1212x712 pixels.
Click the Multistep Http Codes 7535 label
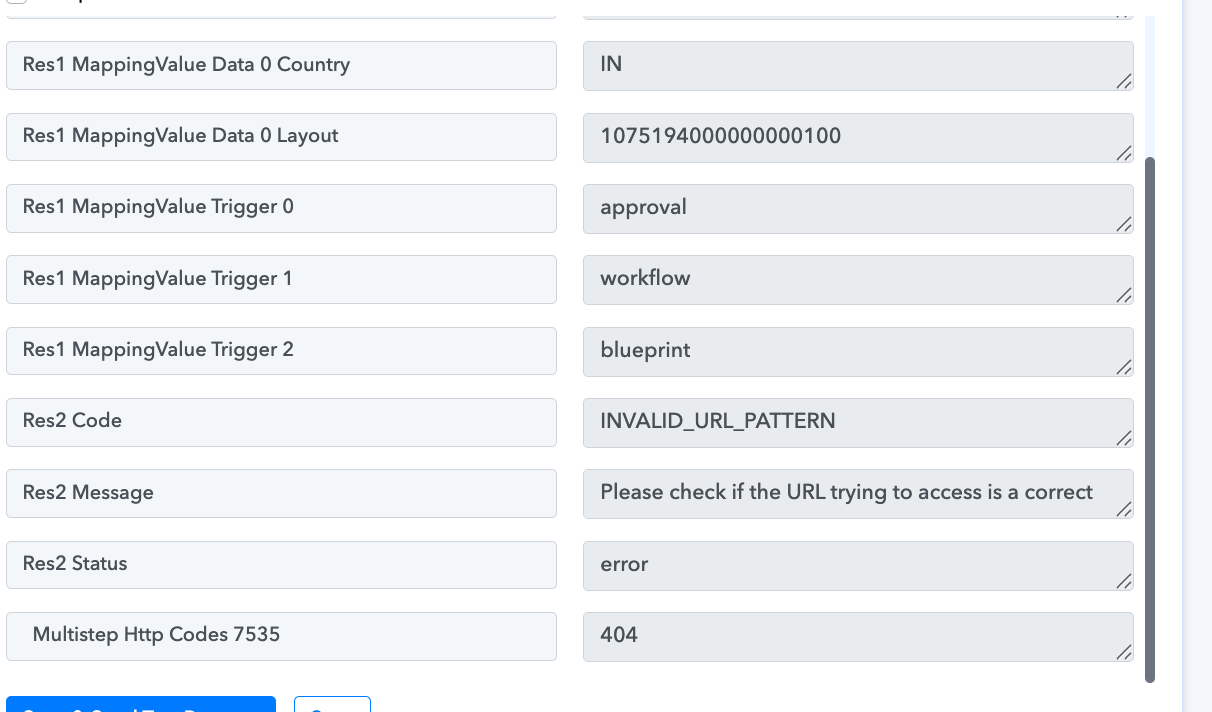click(281, 636)
